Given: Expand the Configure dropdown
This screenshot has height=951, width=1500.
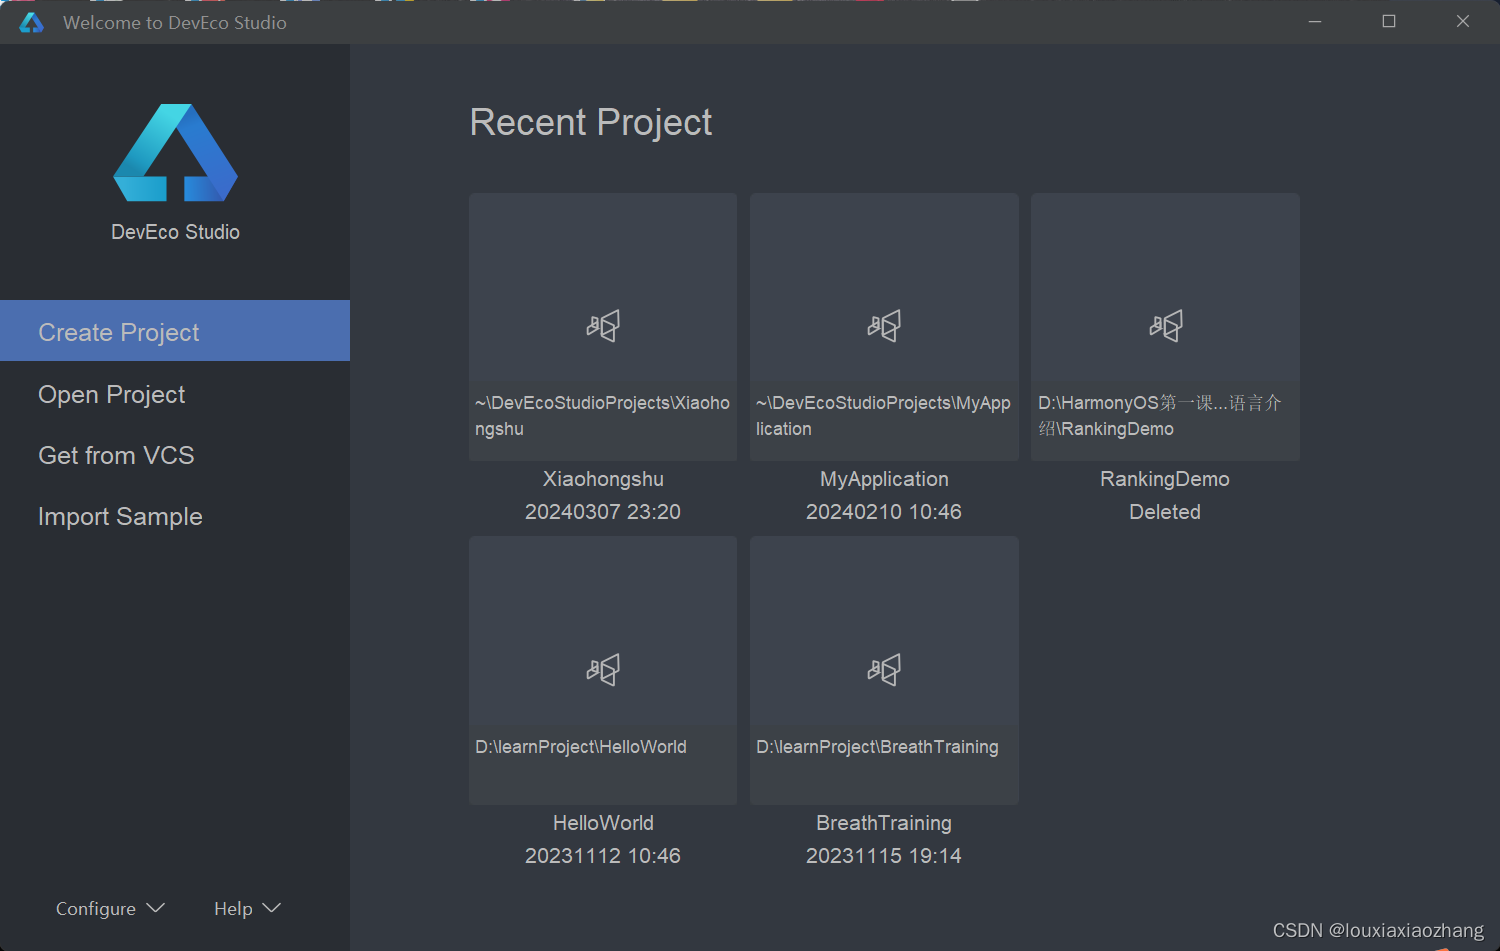Looking at the screenshot, I should [x=110, y=908].
